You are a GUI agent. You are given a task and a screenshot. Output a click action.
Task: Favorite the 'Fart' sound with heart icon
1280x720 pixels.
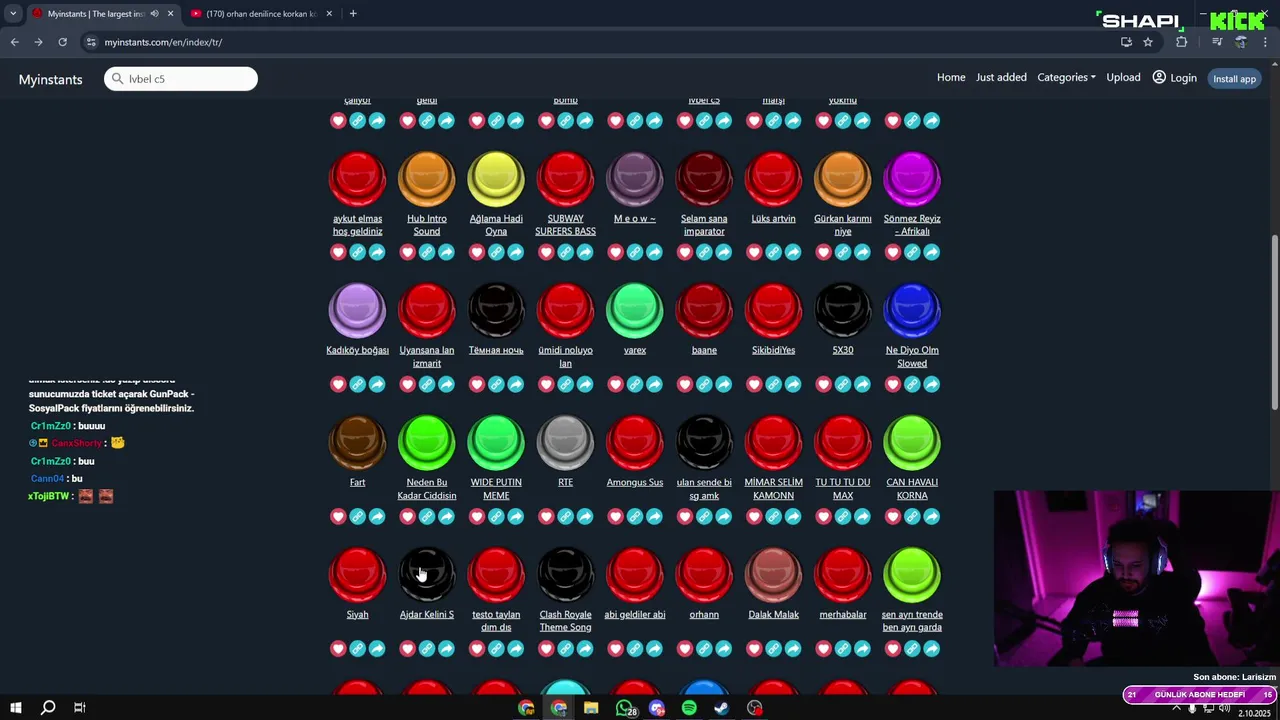pos(338,516)
